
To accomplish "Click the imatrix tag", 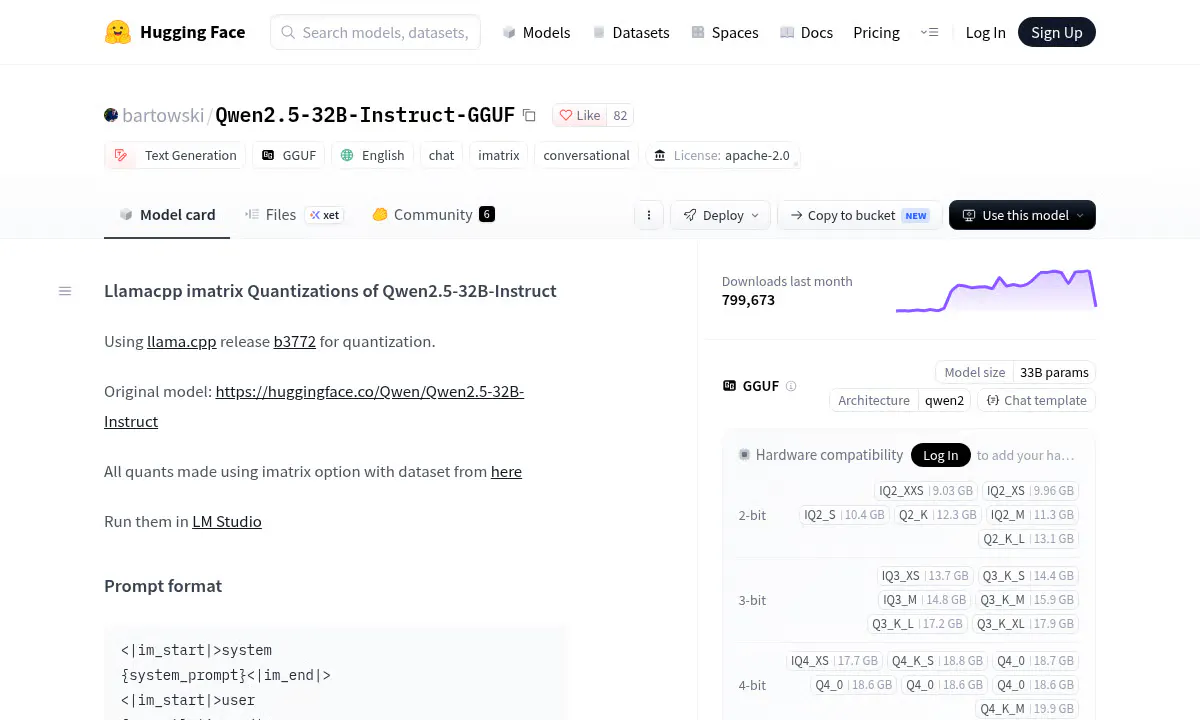I will pyautogui.click(x=498, y=155).
